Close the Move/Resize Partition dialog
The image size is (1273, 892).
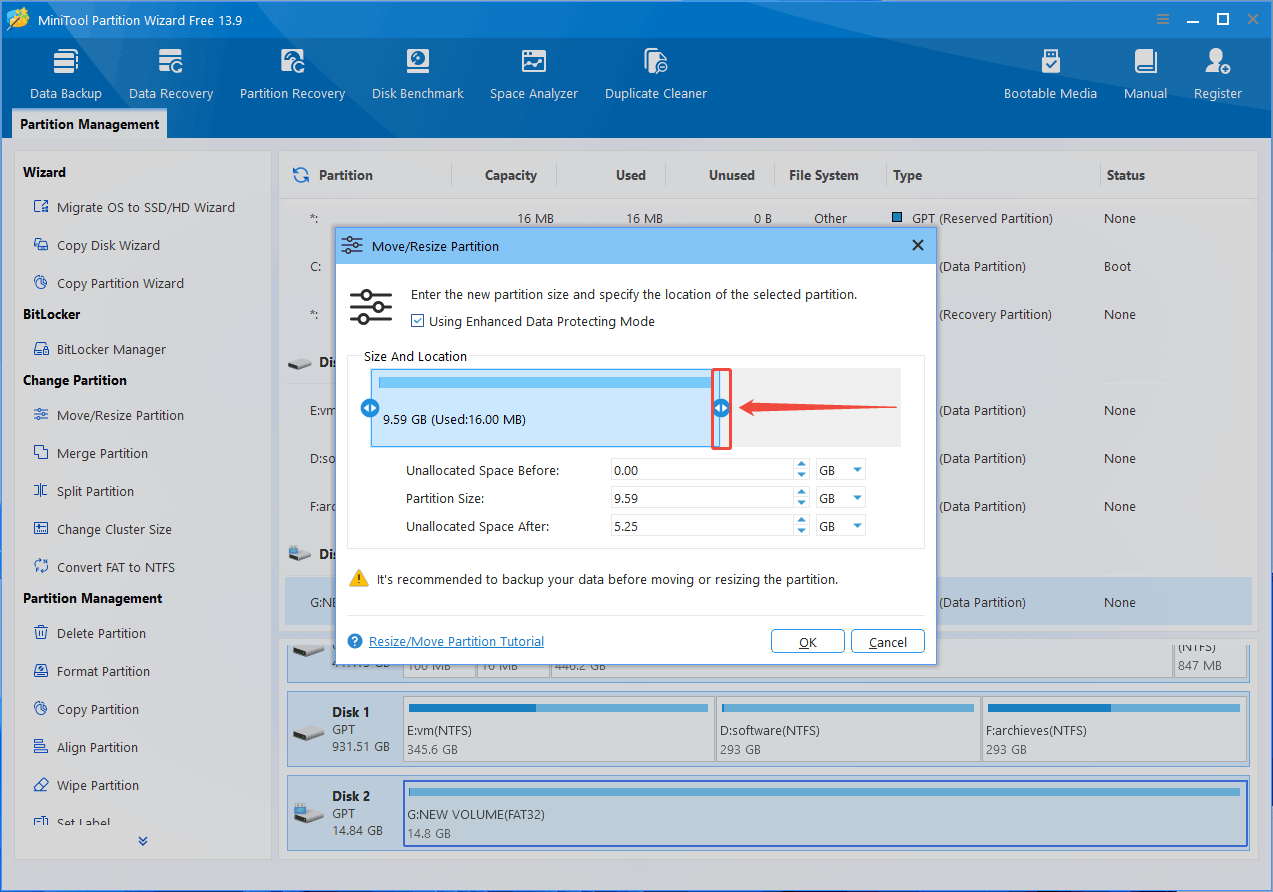[918, 245]
